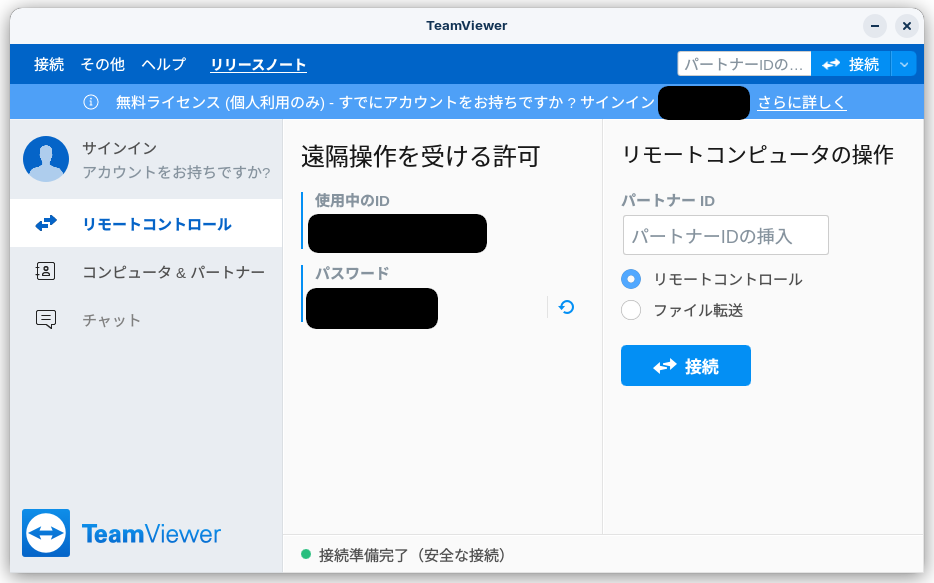Open the さらに詳しく link
The image size is (934, 583).
point(802,102)
